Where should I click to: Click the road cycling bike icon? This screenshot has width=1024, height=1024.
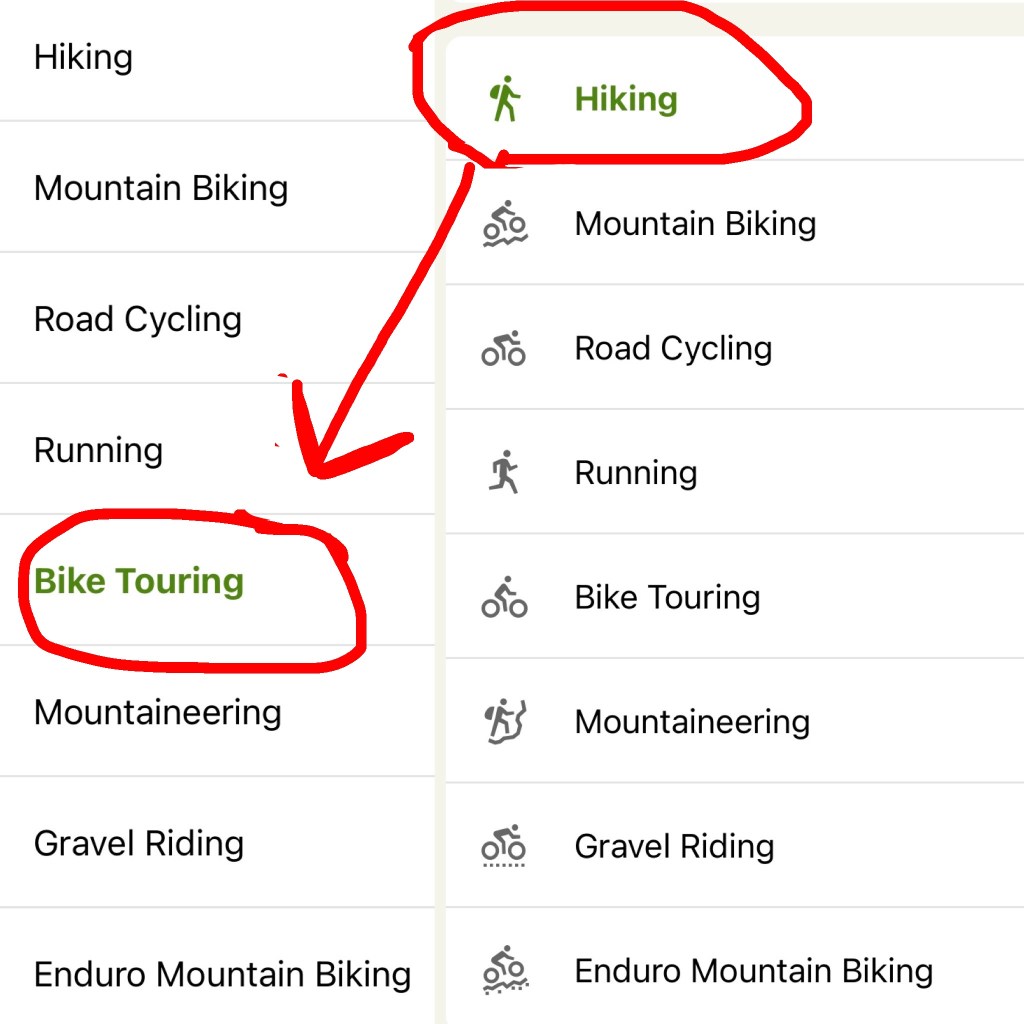click(504, 348)
